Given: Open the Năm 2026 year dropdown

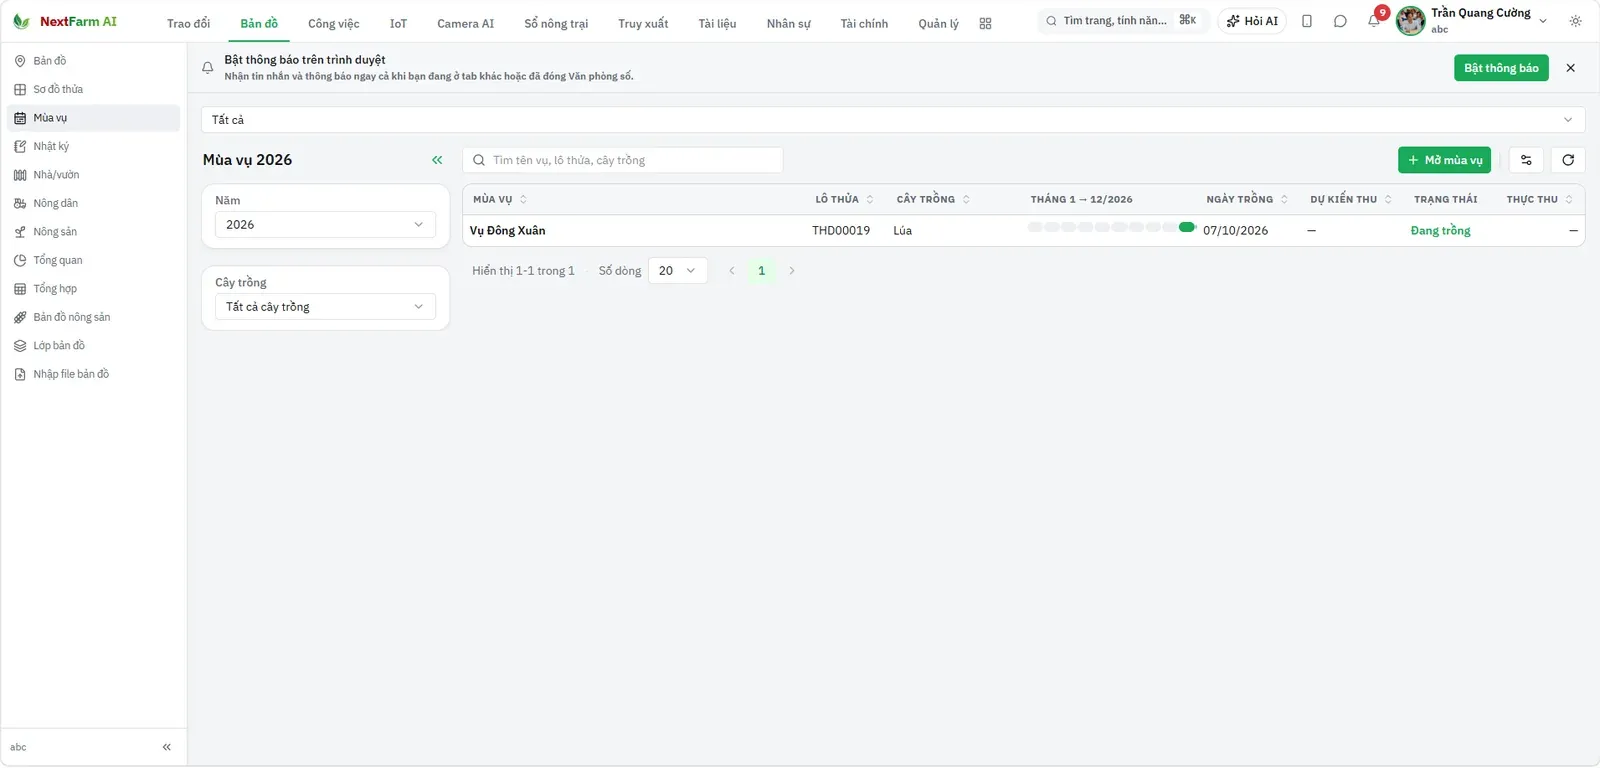Looking at the screenshot, I should pos(325,225).
